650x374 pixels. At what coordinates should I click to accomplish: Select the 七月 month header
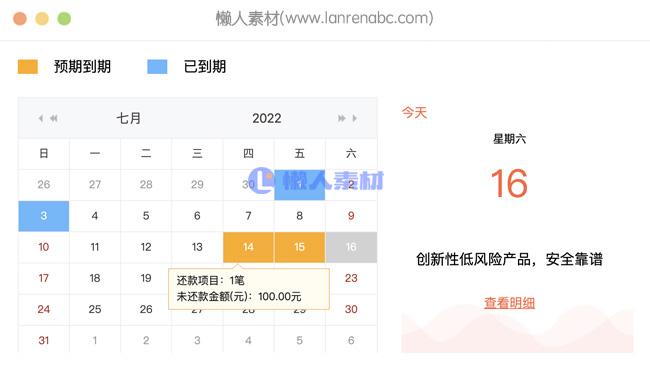tap(129, 118)
